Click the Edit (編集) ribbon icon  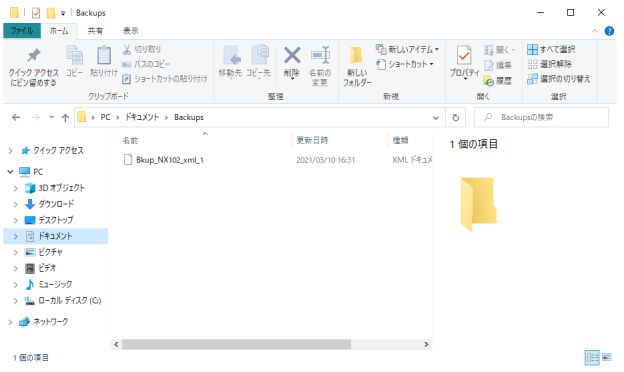point(498,65)
